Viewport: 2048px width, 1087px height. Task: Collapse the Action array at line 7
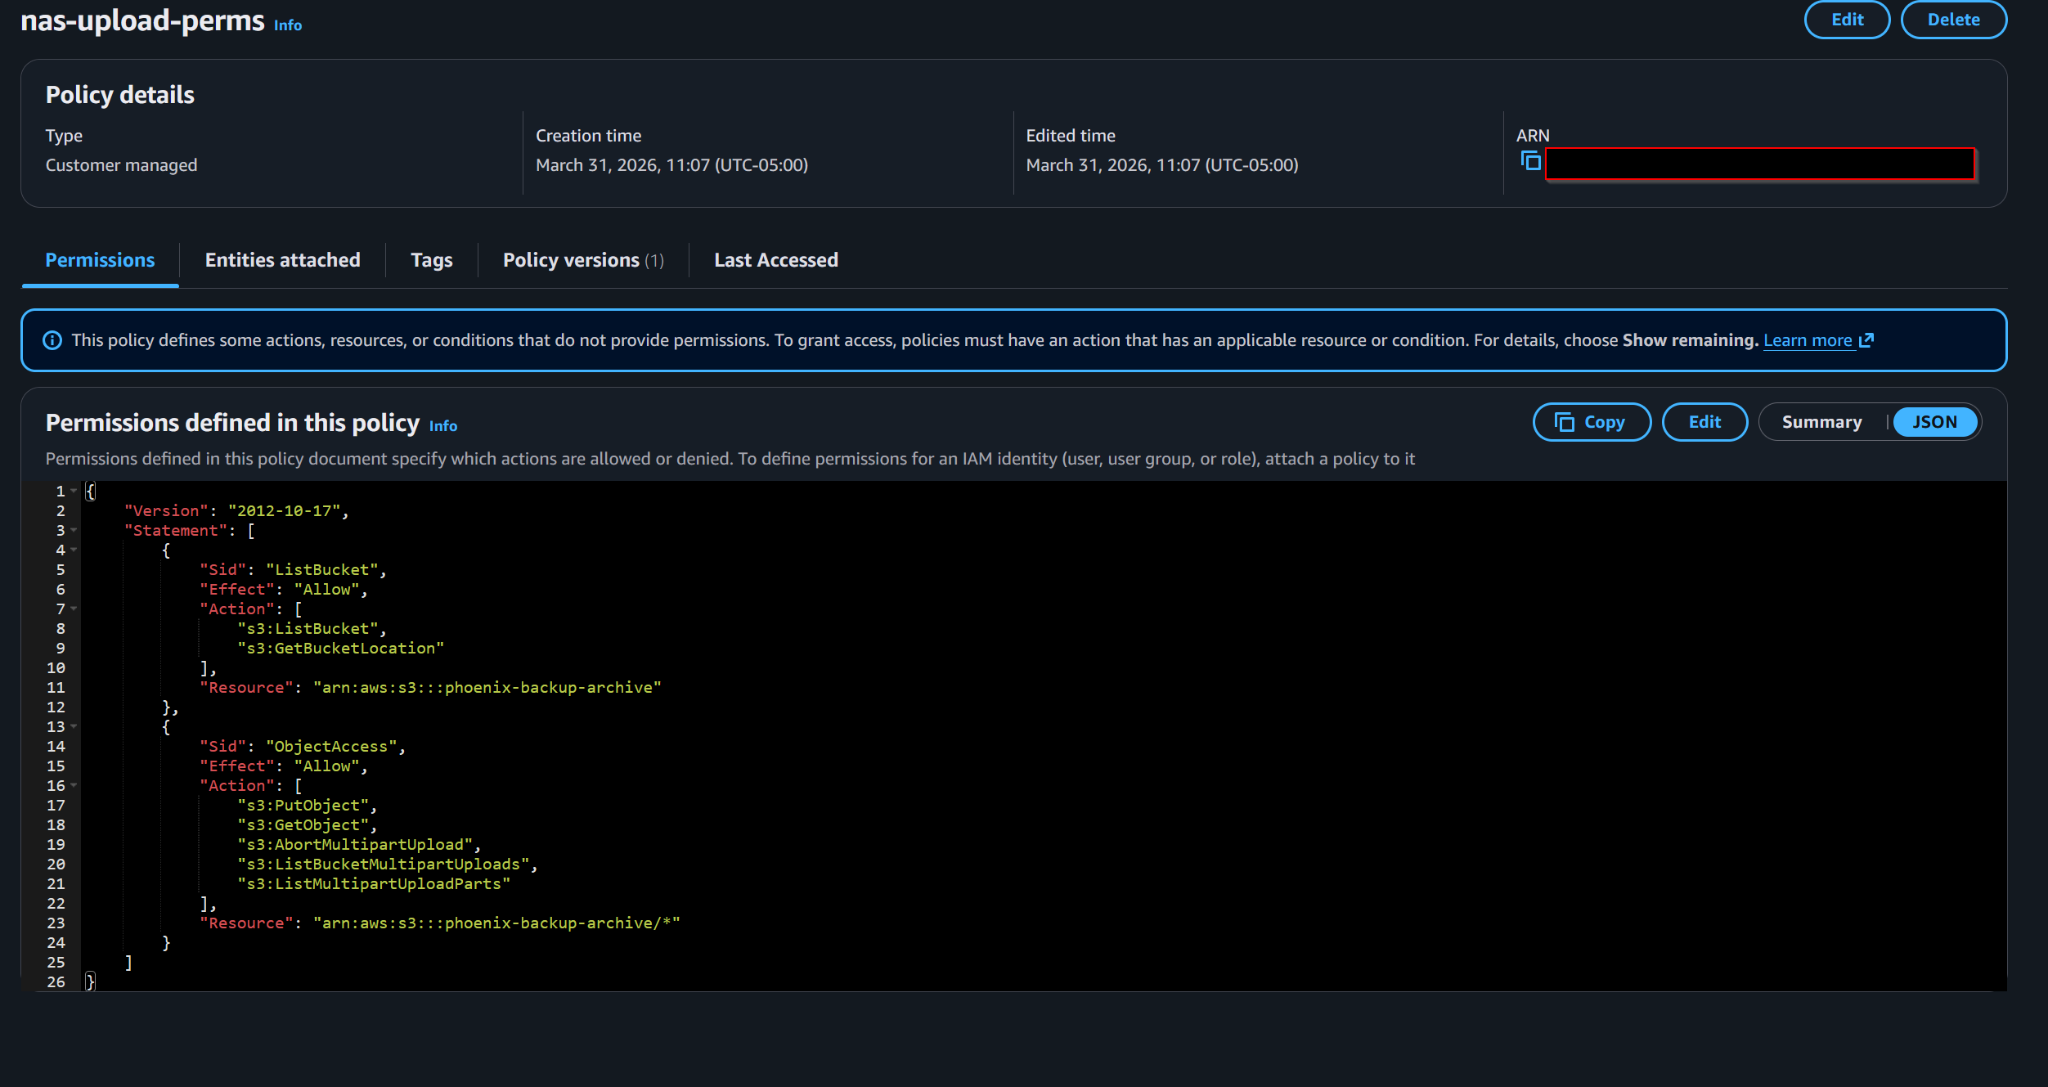[x=74, y=609]
